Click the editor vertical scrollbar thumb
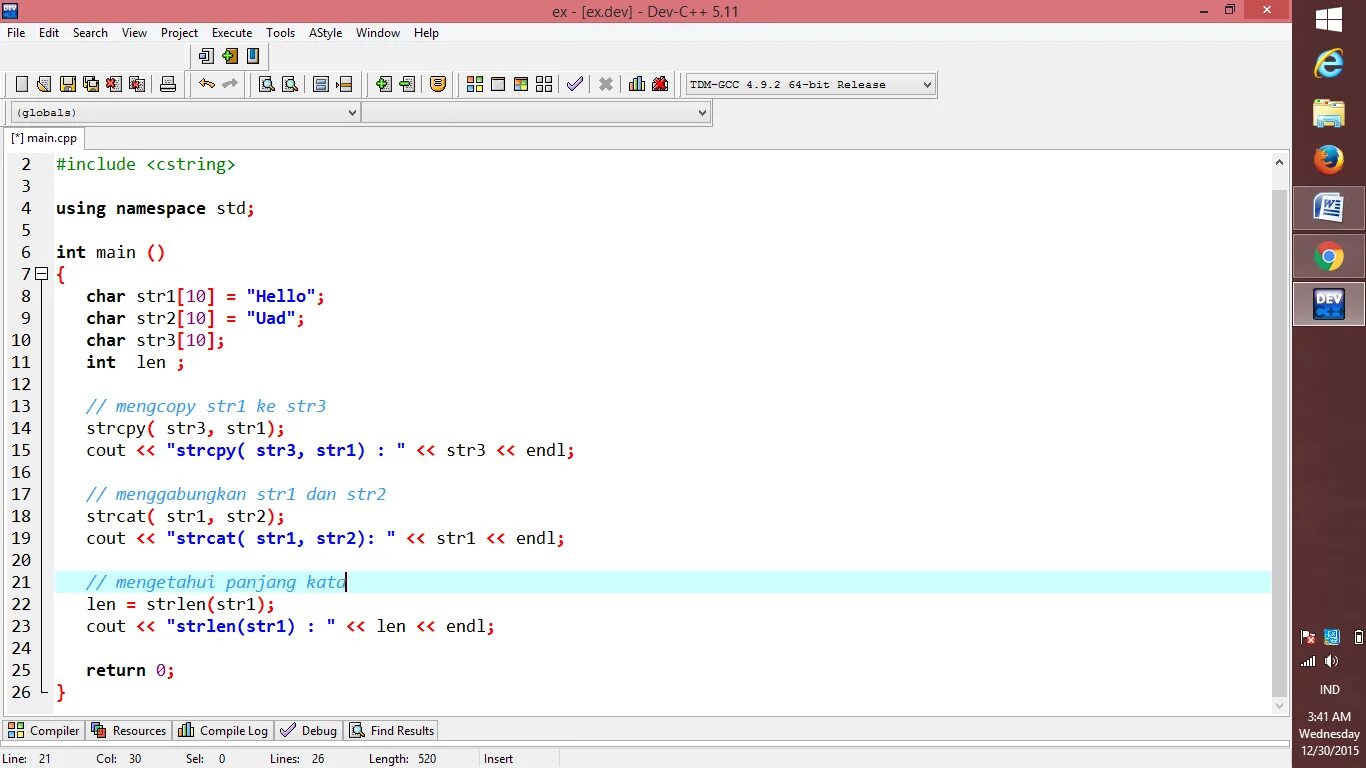 (1280, 441)
